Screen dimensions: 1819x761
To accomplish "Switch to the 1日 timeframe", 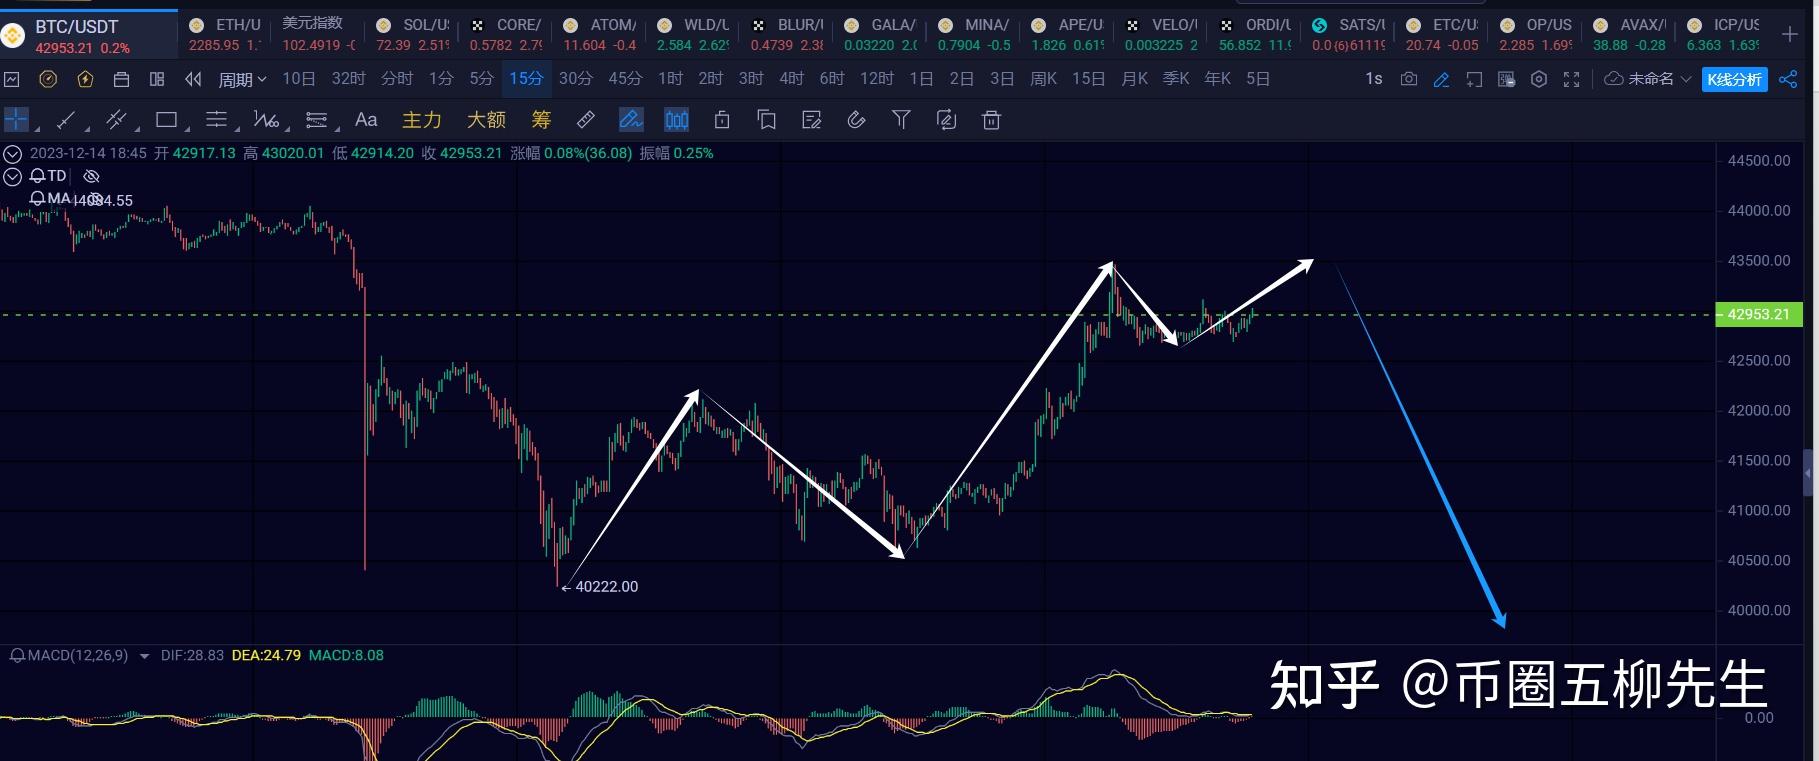I will click(921, 78).
